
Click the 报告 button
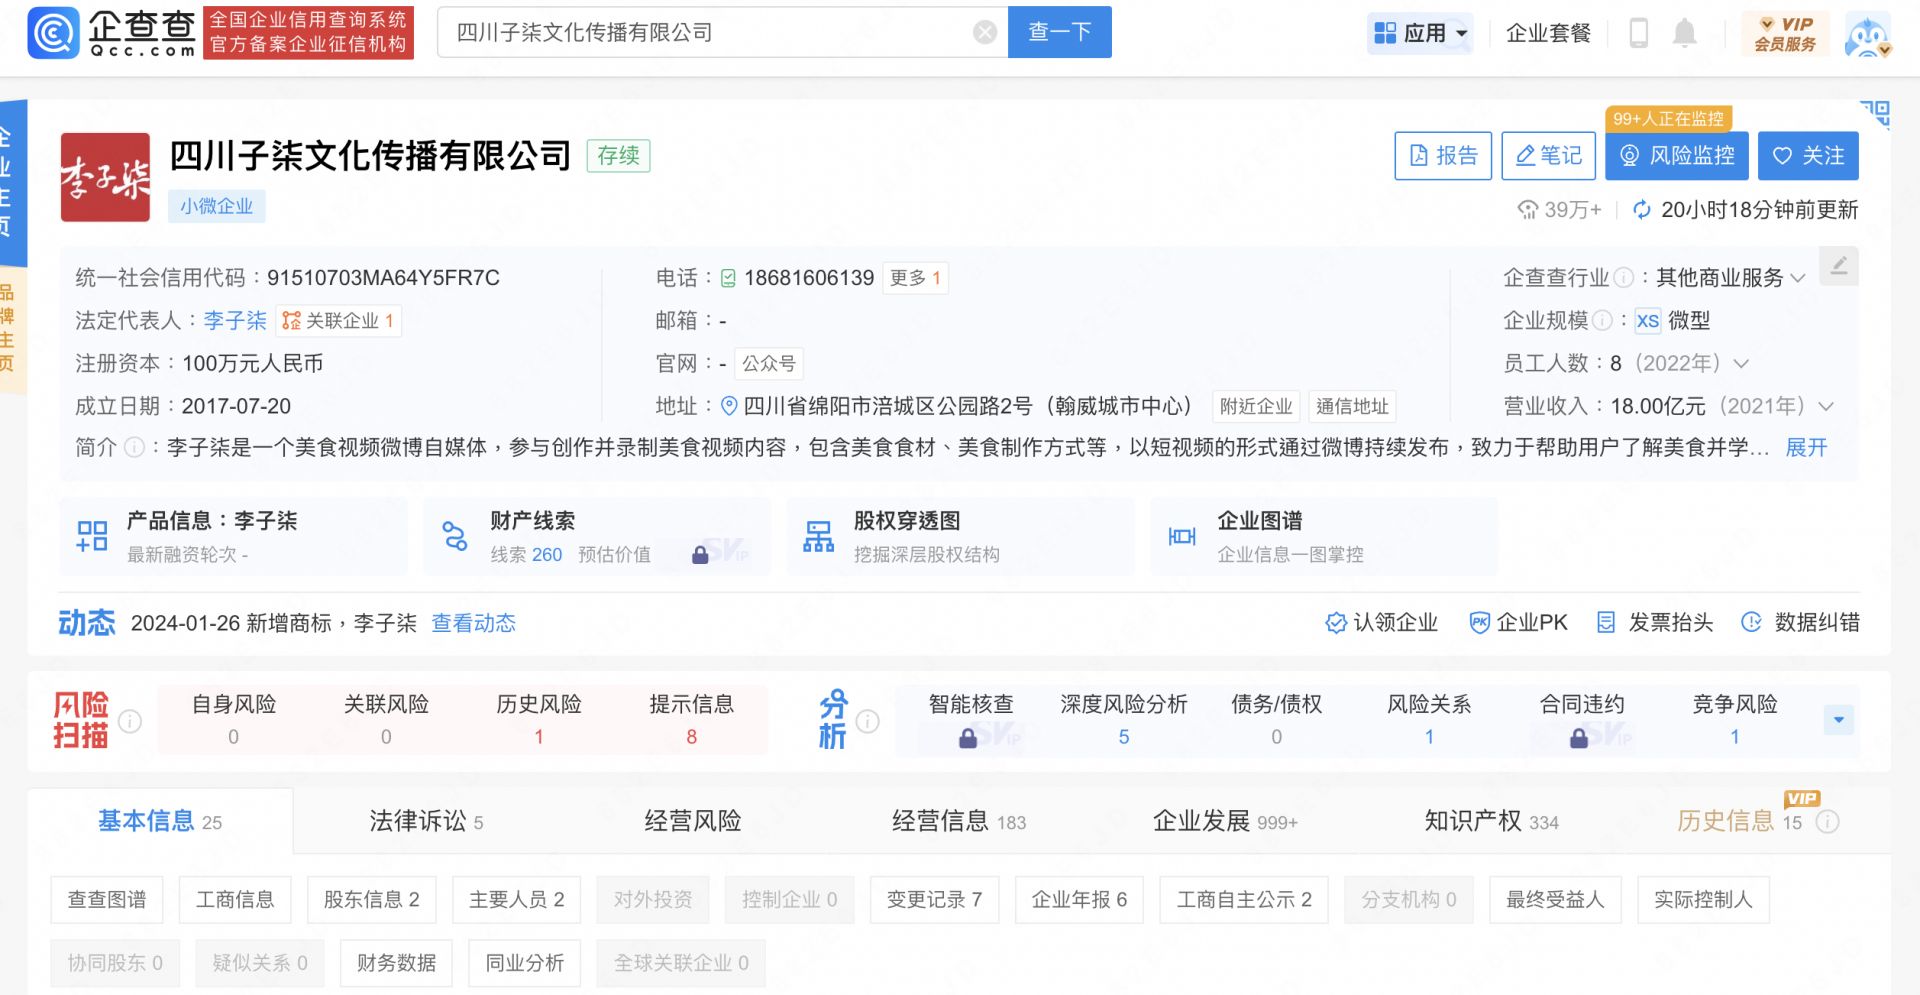(x=1443, y=155)
